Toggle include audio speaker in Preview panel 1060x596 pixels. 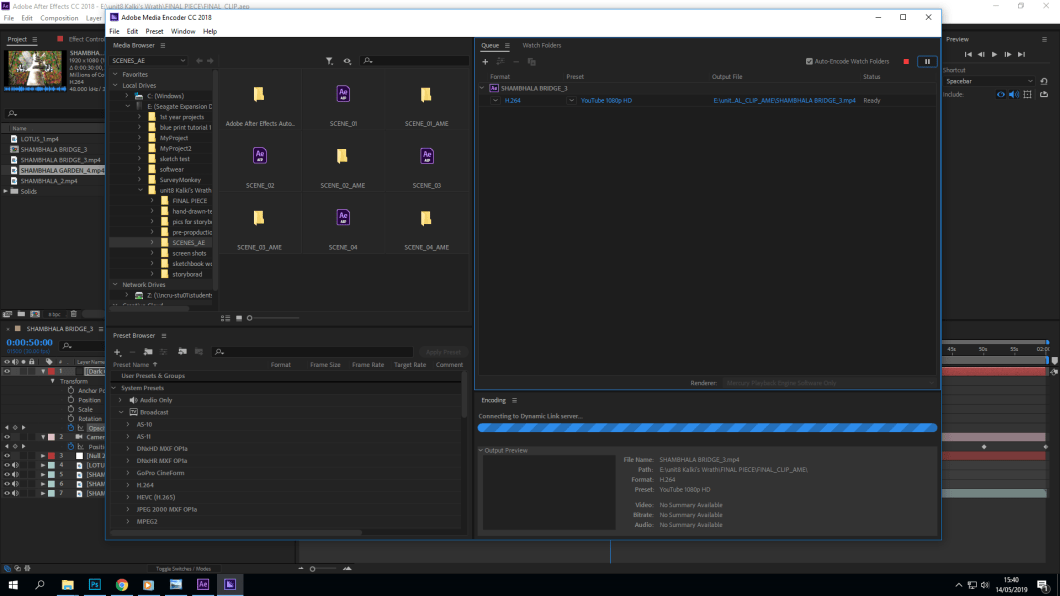(1013, 95)
